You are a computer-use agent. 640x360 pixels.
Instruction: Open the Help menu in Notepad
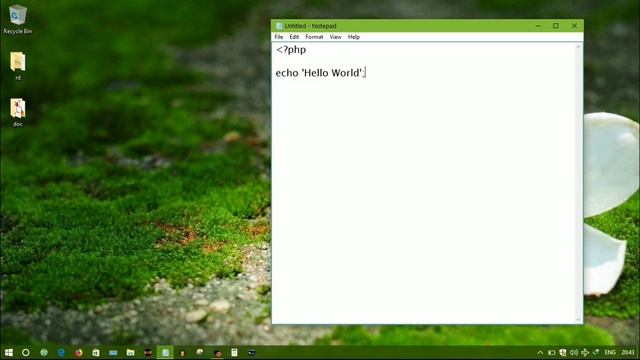point(353,37)
